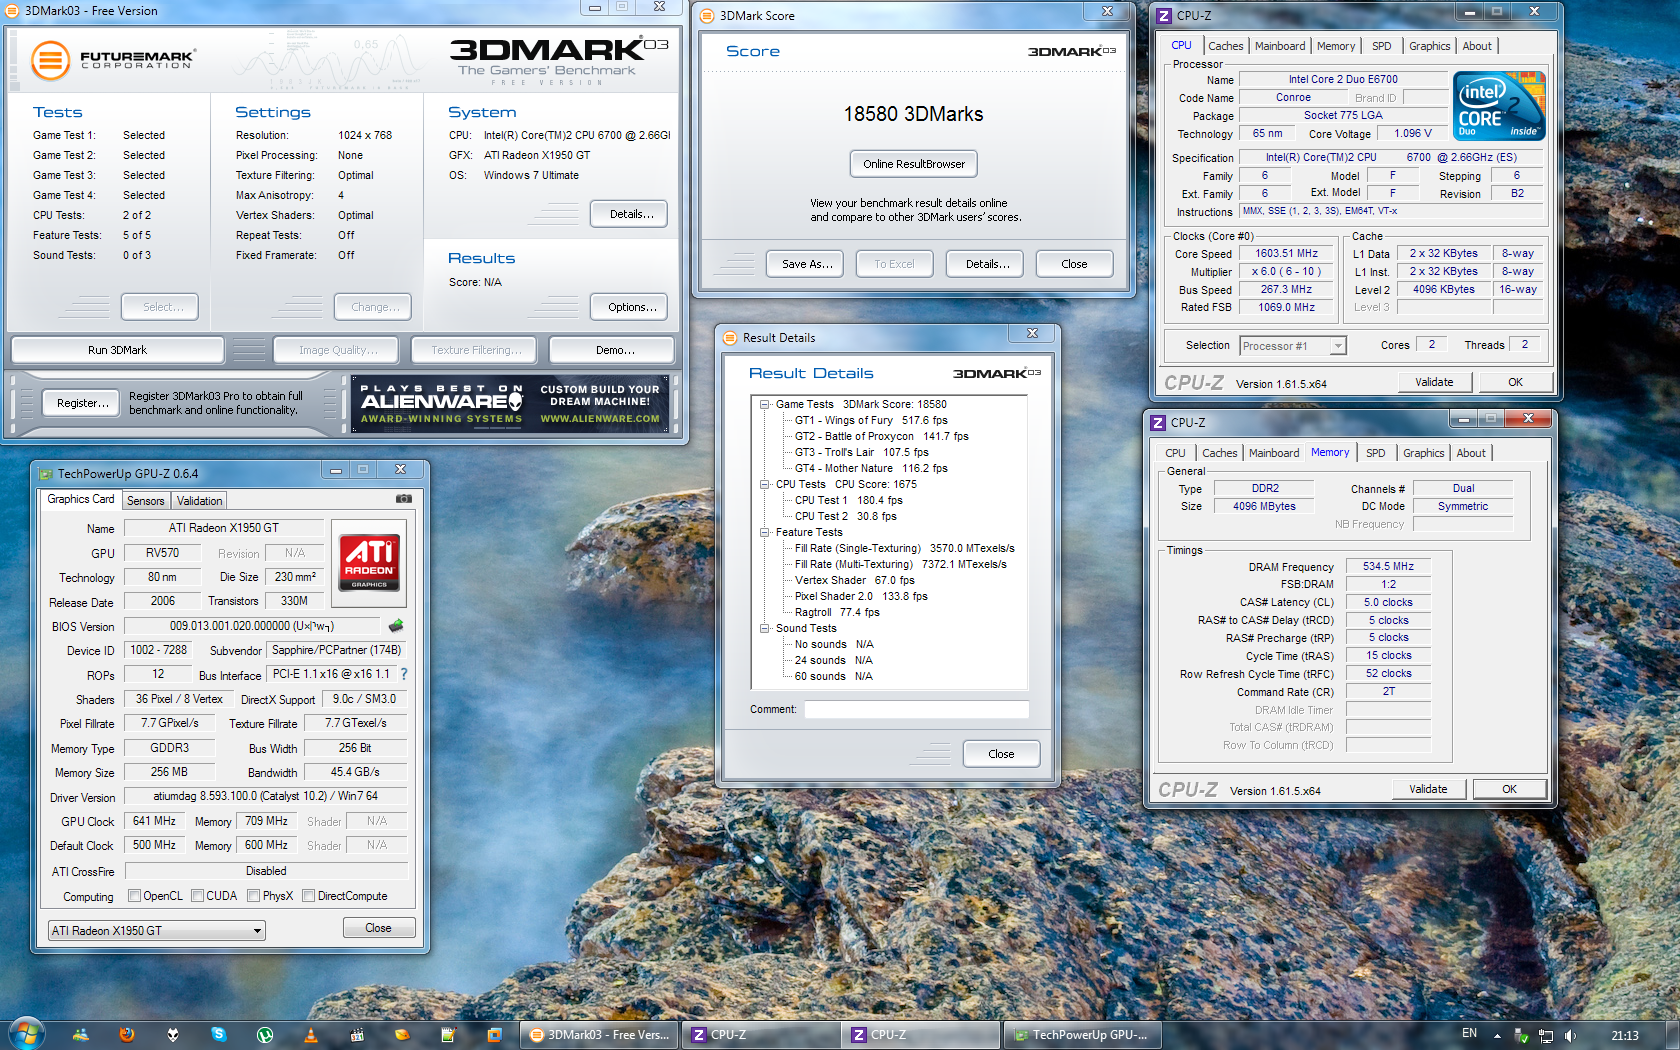Click Save As in the 3DMark Score window
The height and width of the screenshot is (1050, 1680).
[806, 264]
